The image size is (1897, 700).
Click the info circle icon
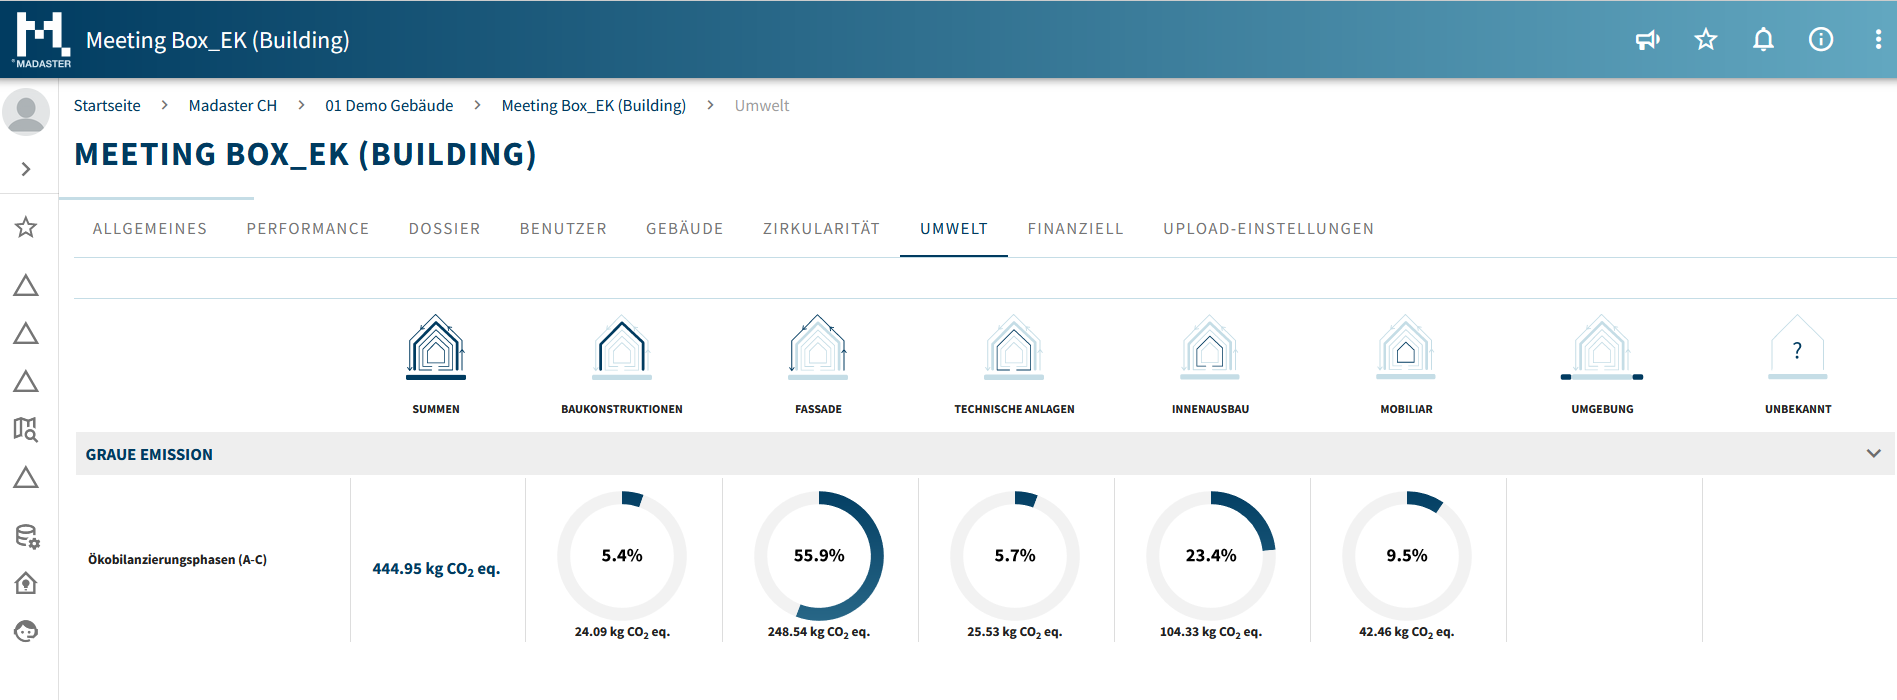(1820, 40)
